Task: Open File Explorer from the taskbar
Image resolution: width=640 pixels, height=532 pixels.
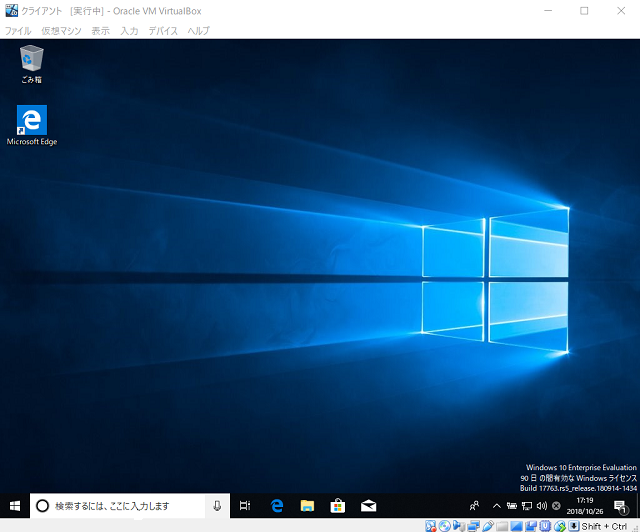Action: [308, 506]
